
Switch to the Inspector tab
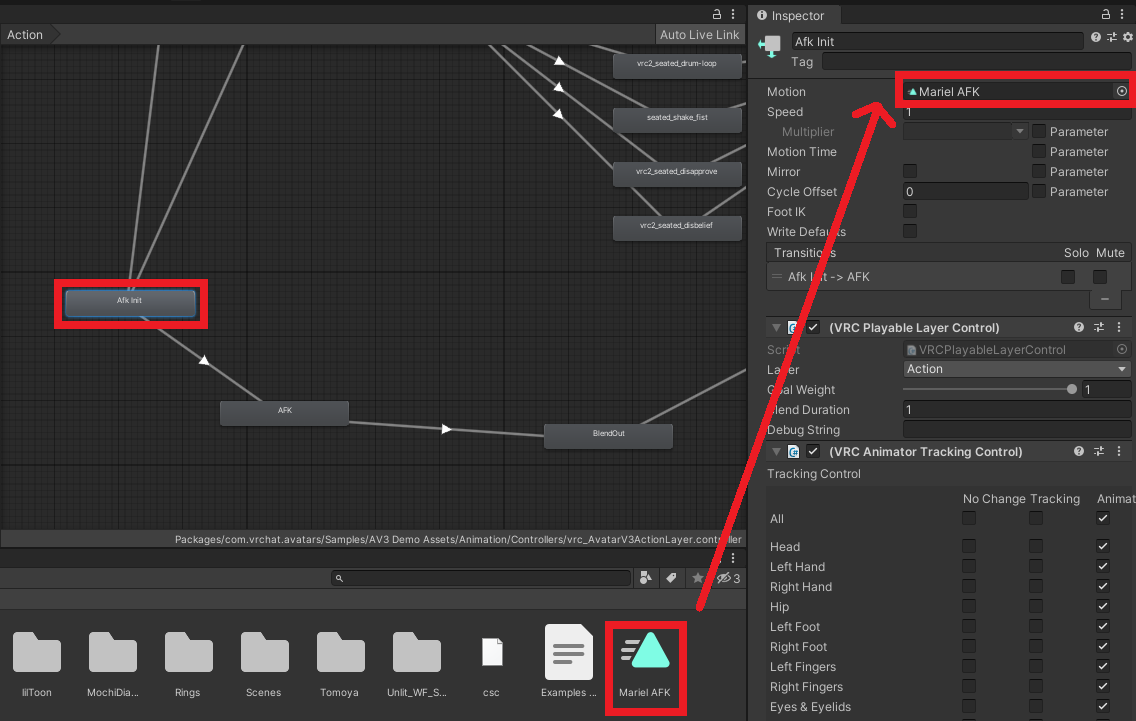coord(790,15)
